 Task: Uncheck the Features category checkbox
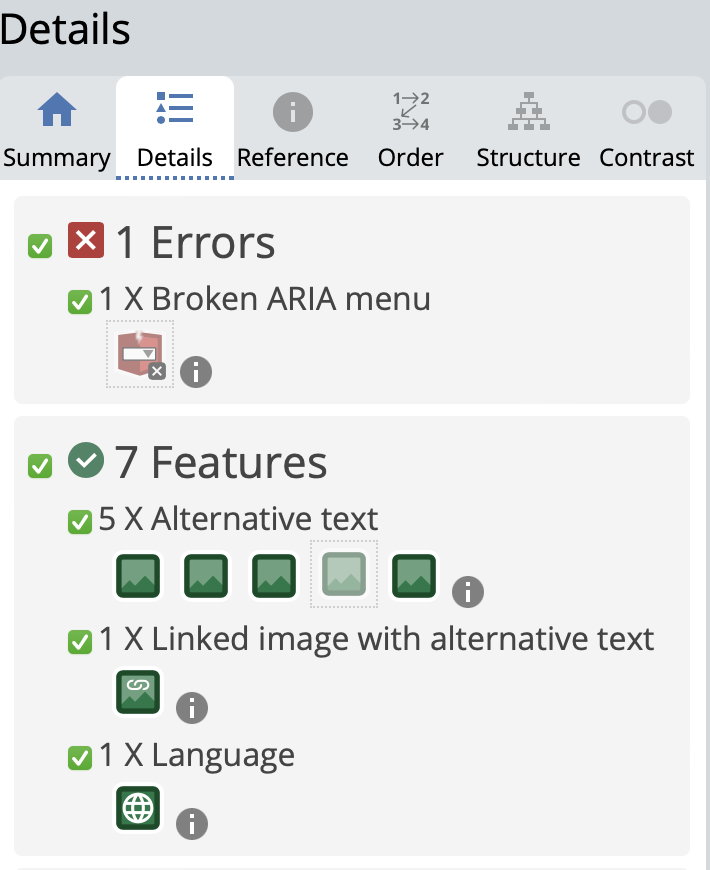[x=40, y=466]
